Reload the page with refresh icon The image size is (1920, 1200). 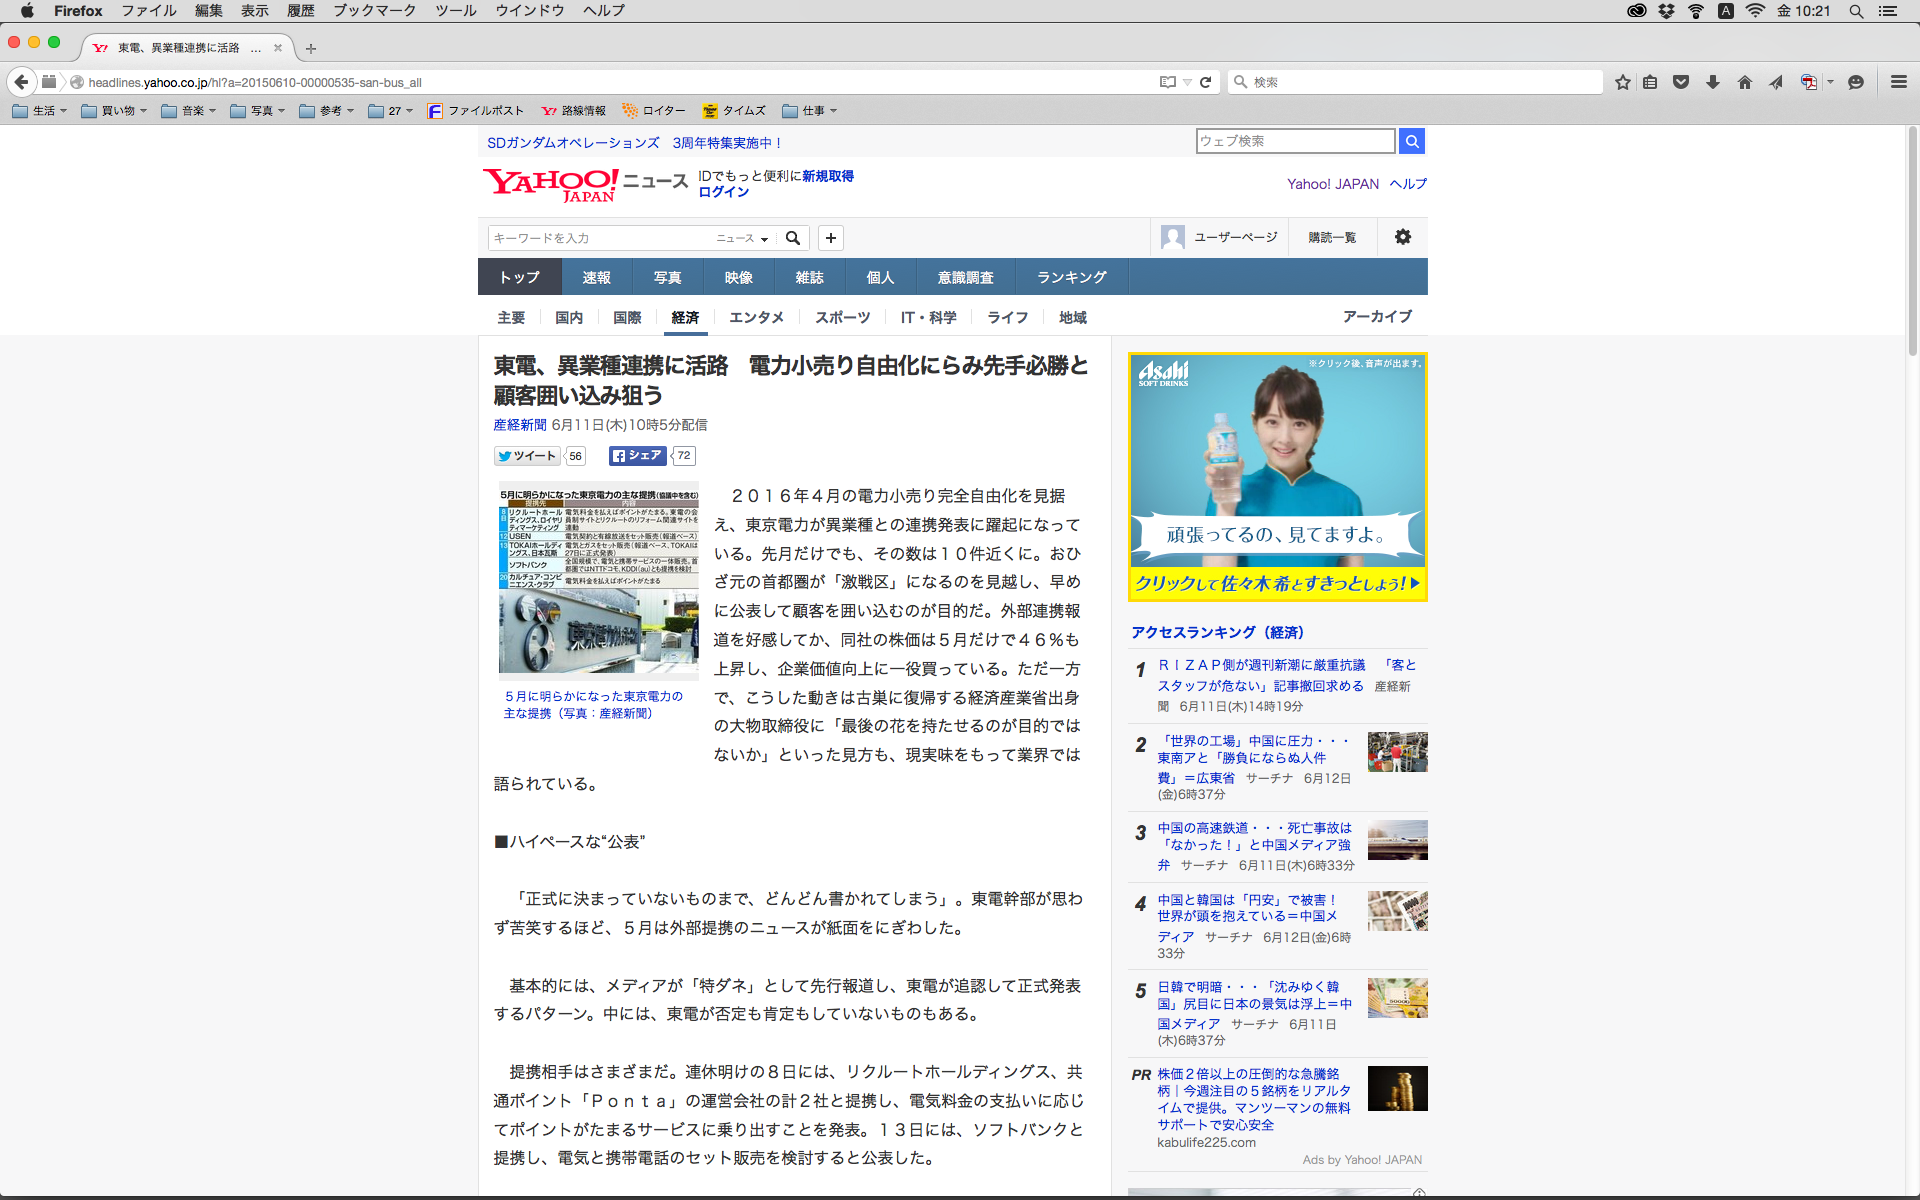click(1206, 82)
